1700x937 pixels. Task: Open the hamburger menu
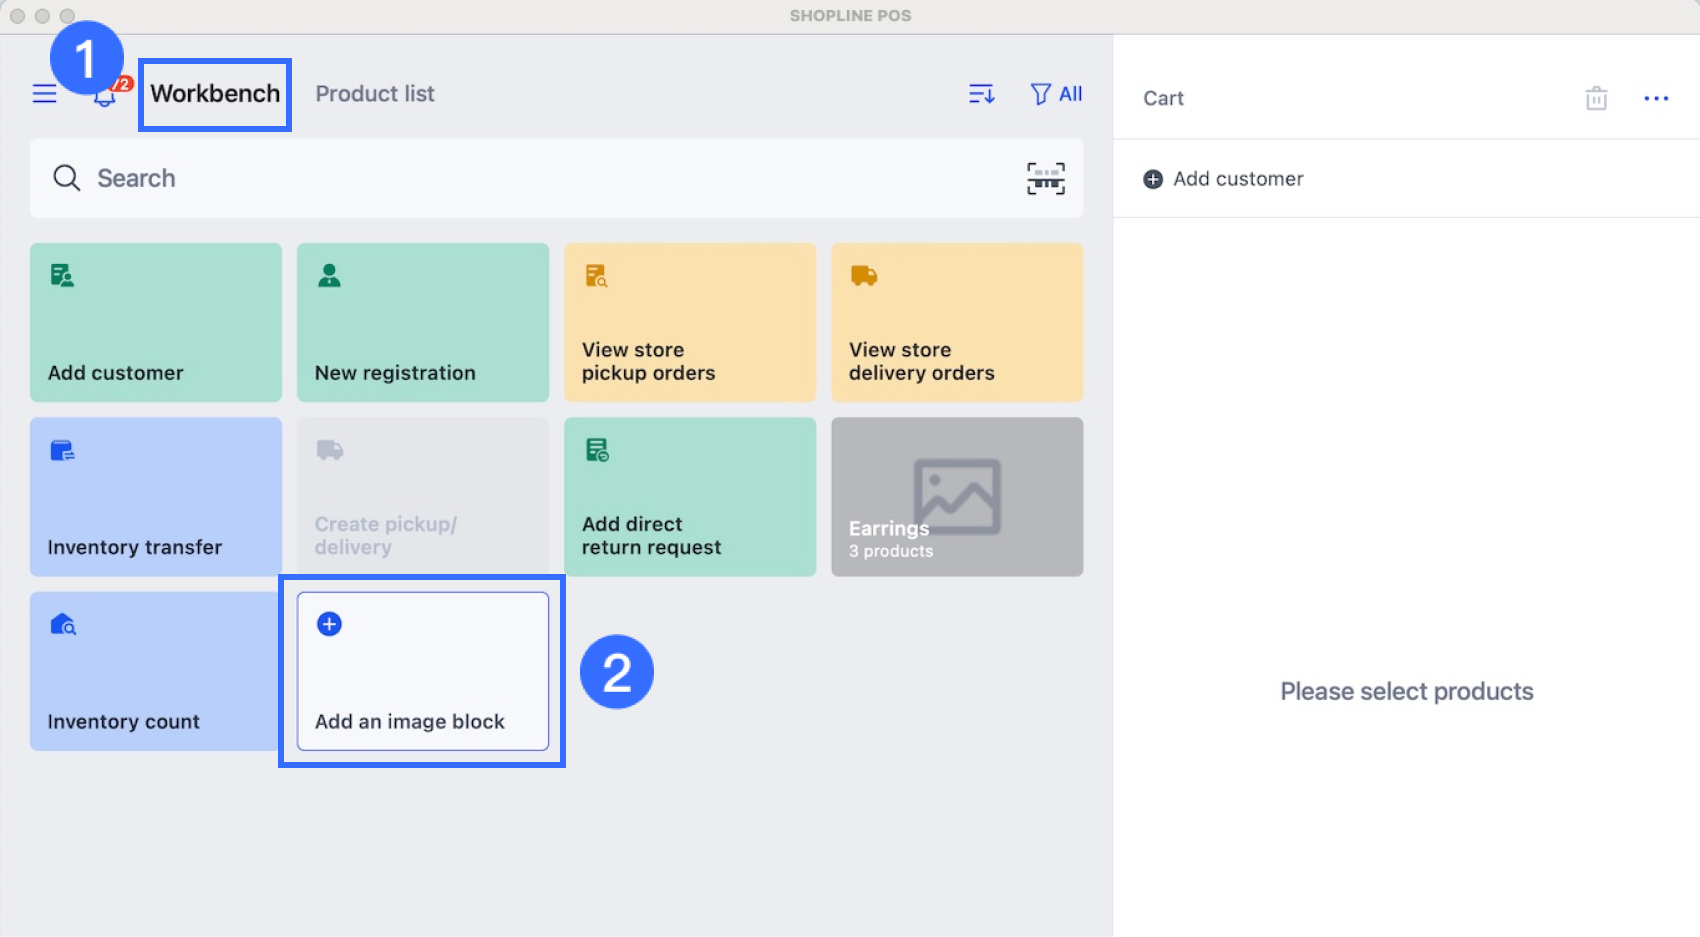45,94
